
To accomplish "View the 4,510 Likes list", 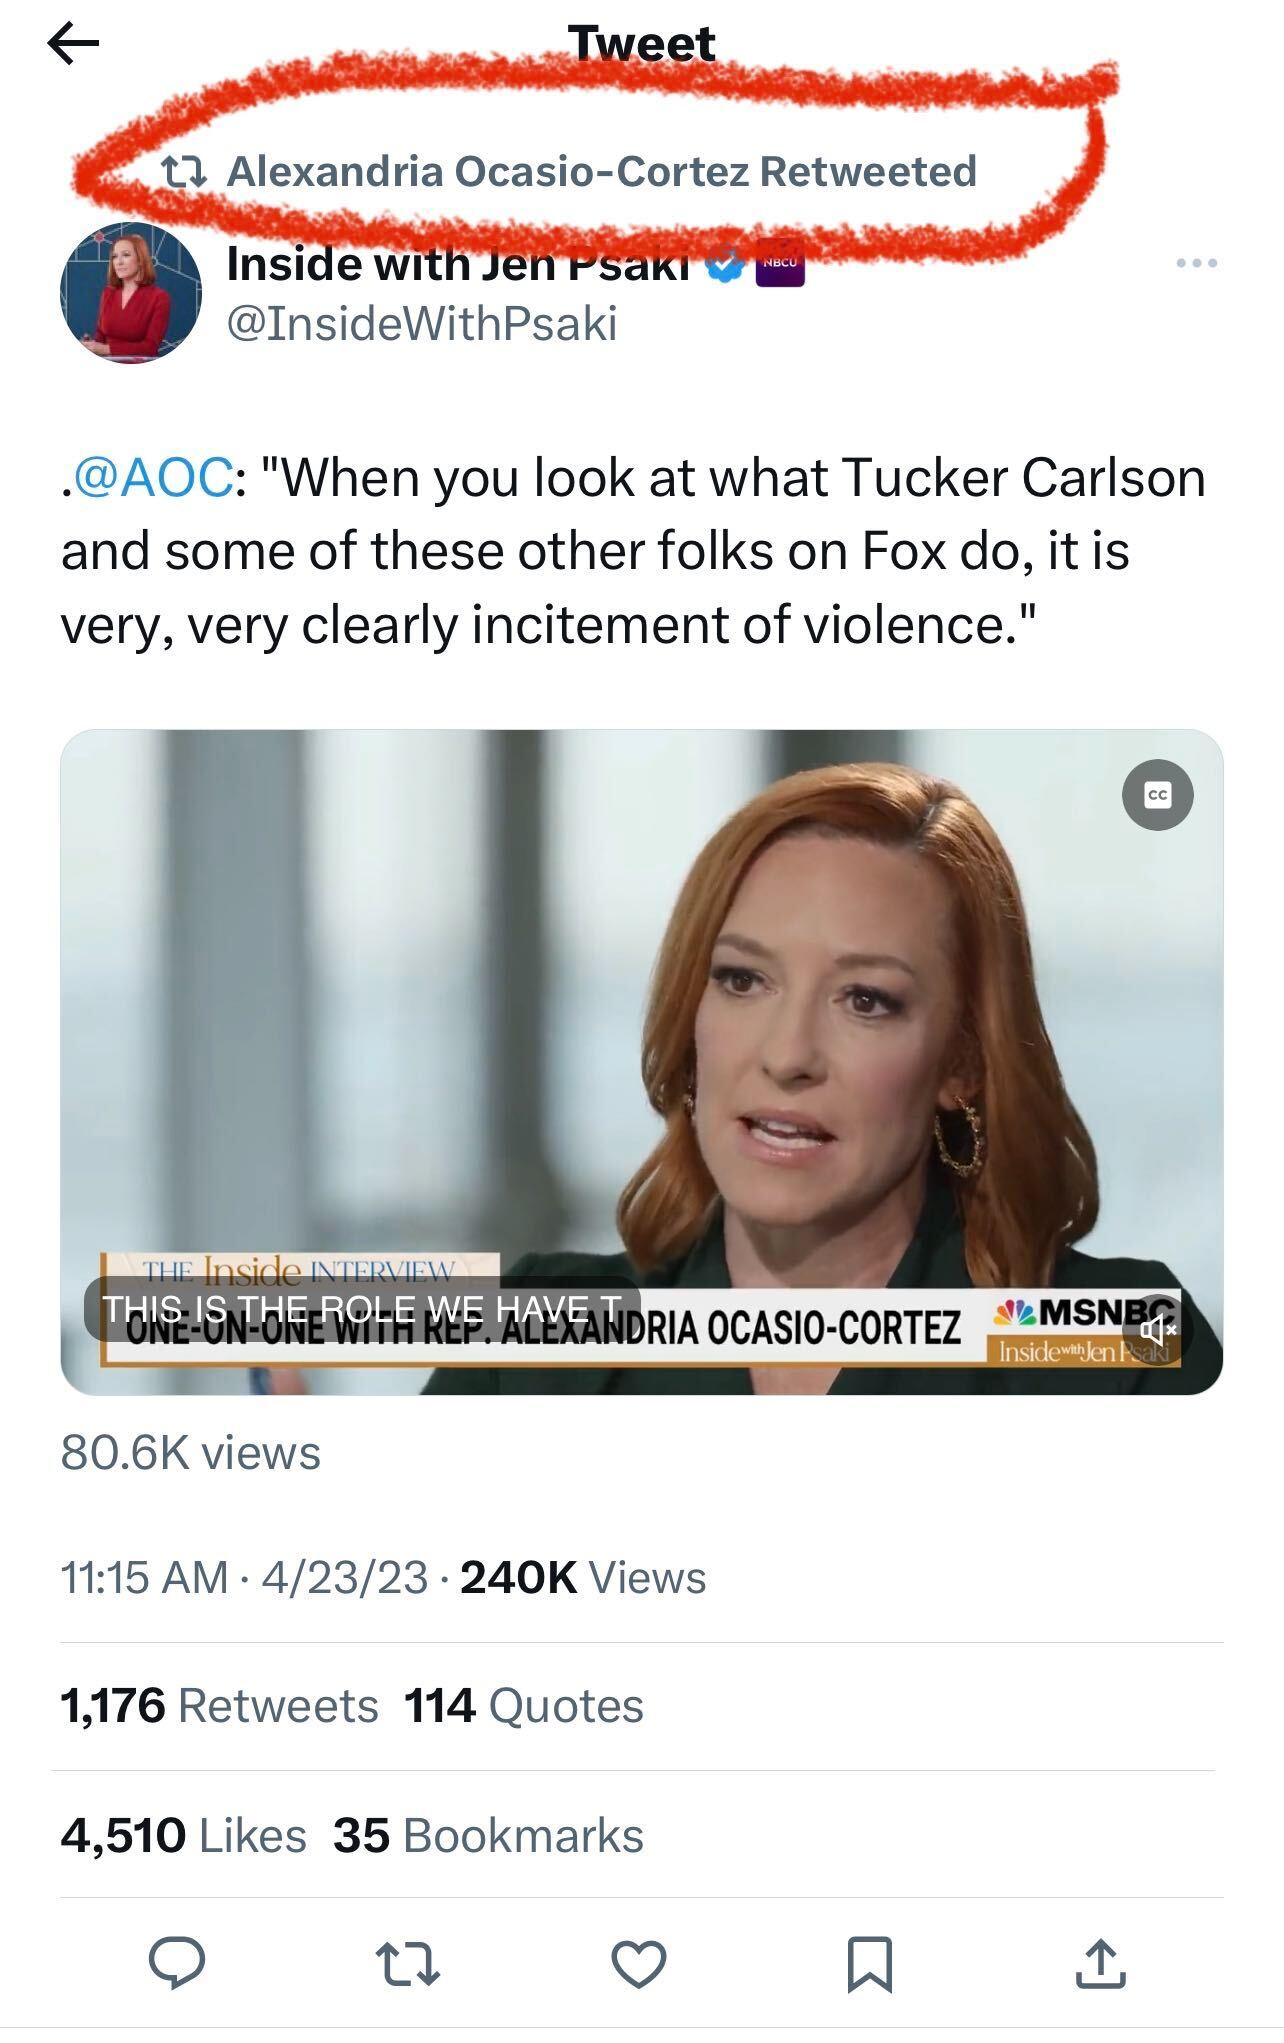I will [x=184, y=1835].
